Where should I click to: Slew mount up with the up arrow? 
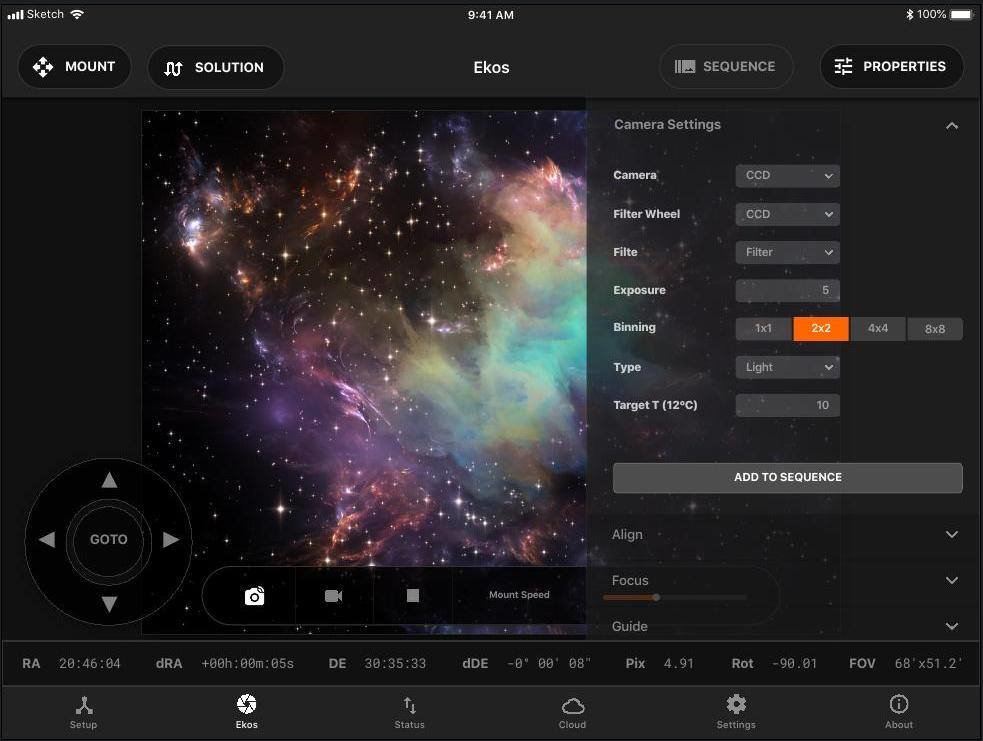pos(109,480)
